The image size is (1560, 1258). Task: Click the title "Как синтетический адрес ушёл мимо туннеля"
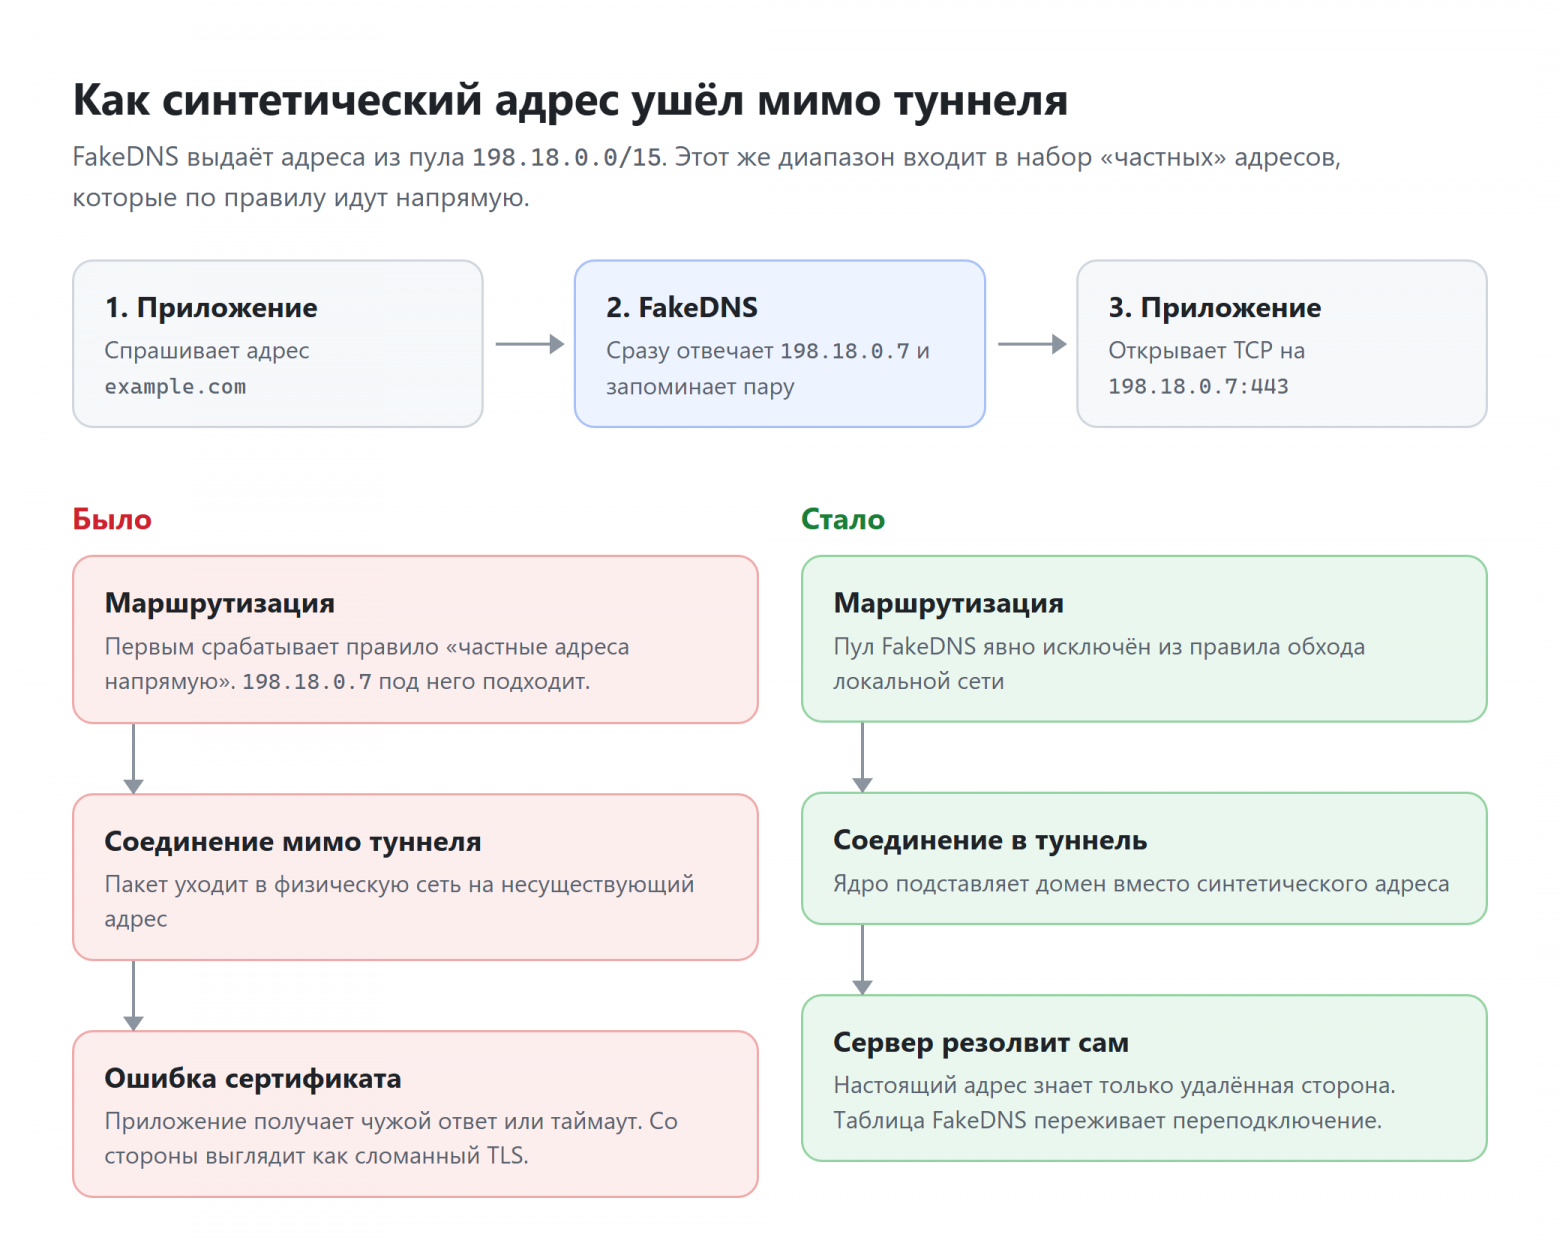[570, 101]
